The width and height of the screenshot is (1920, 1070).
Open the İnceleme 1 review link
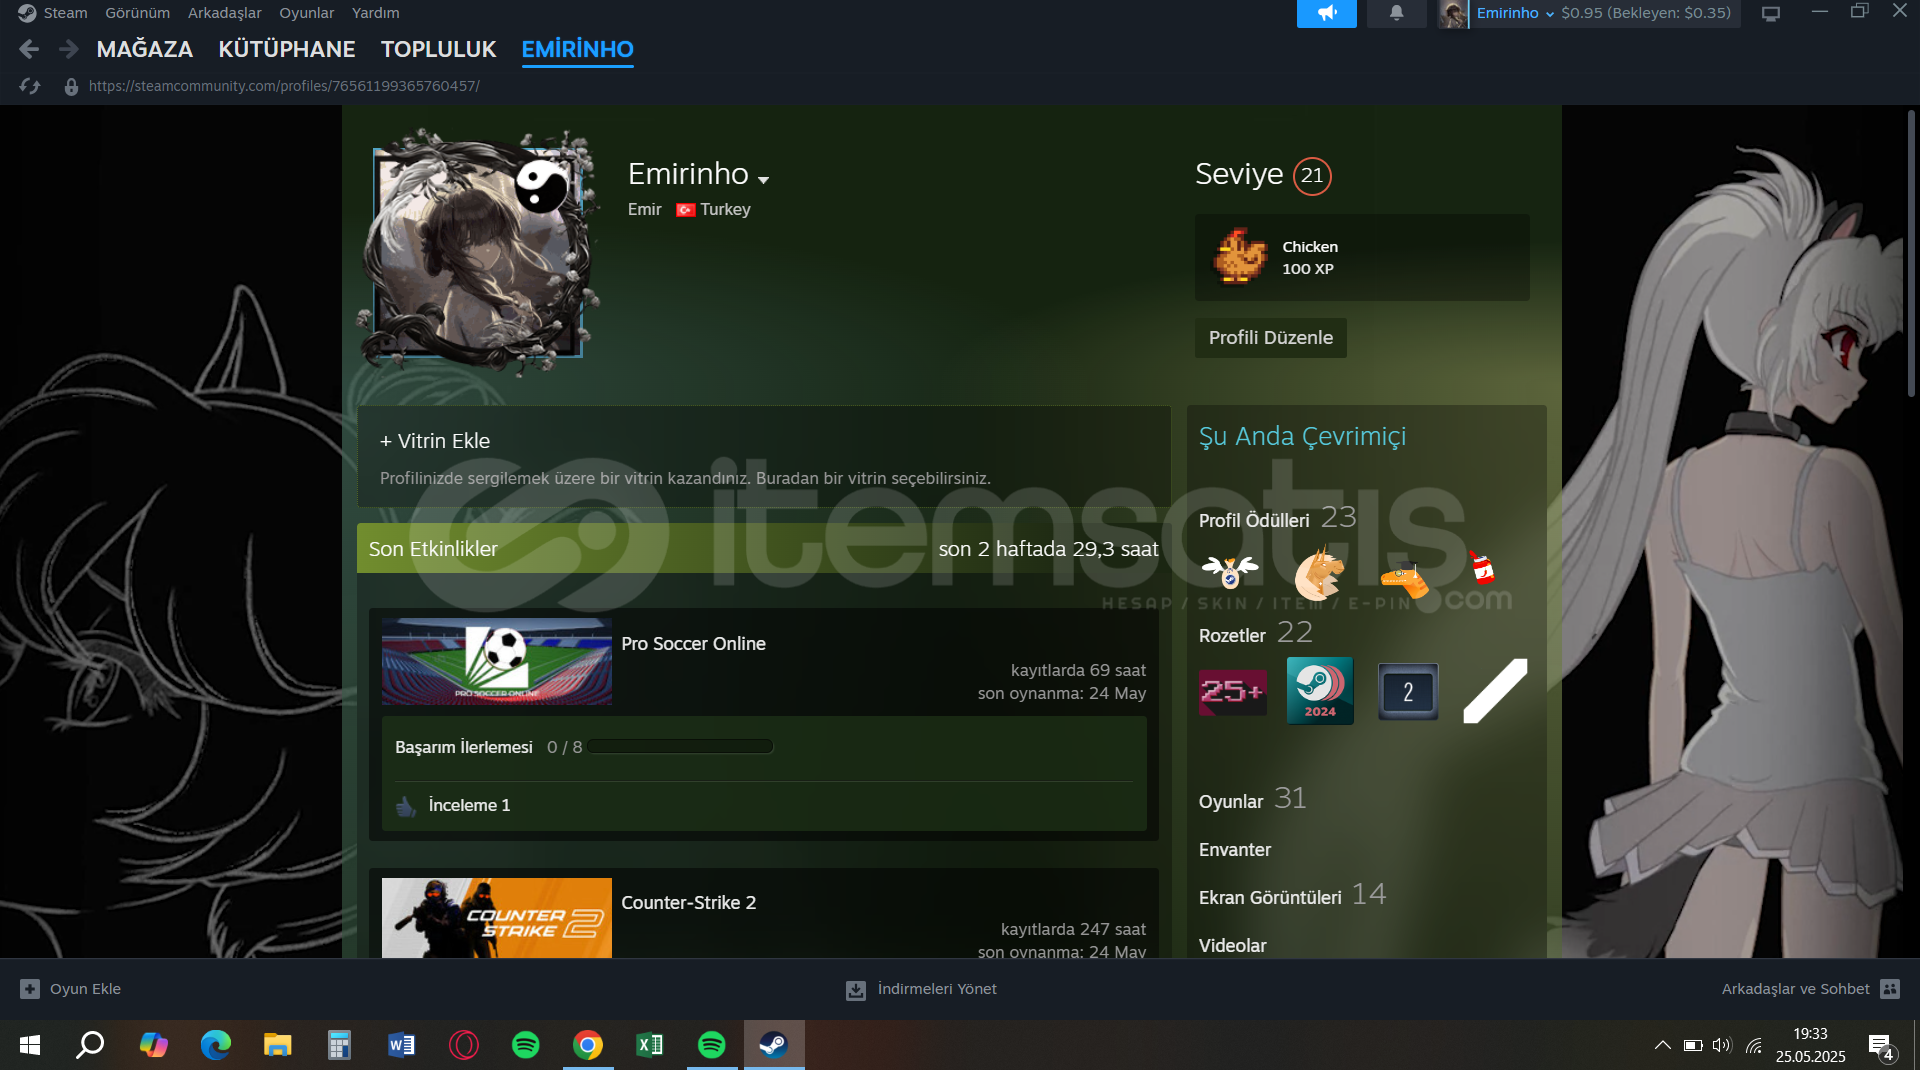[x=469, y=805]
